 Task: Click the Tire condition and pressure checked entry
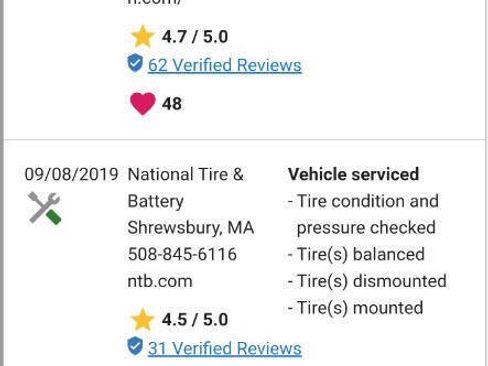click(363, 215)
